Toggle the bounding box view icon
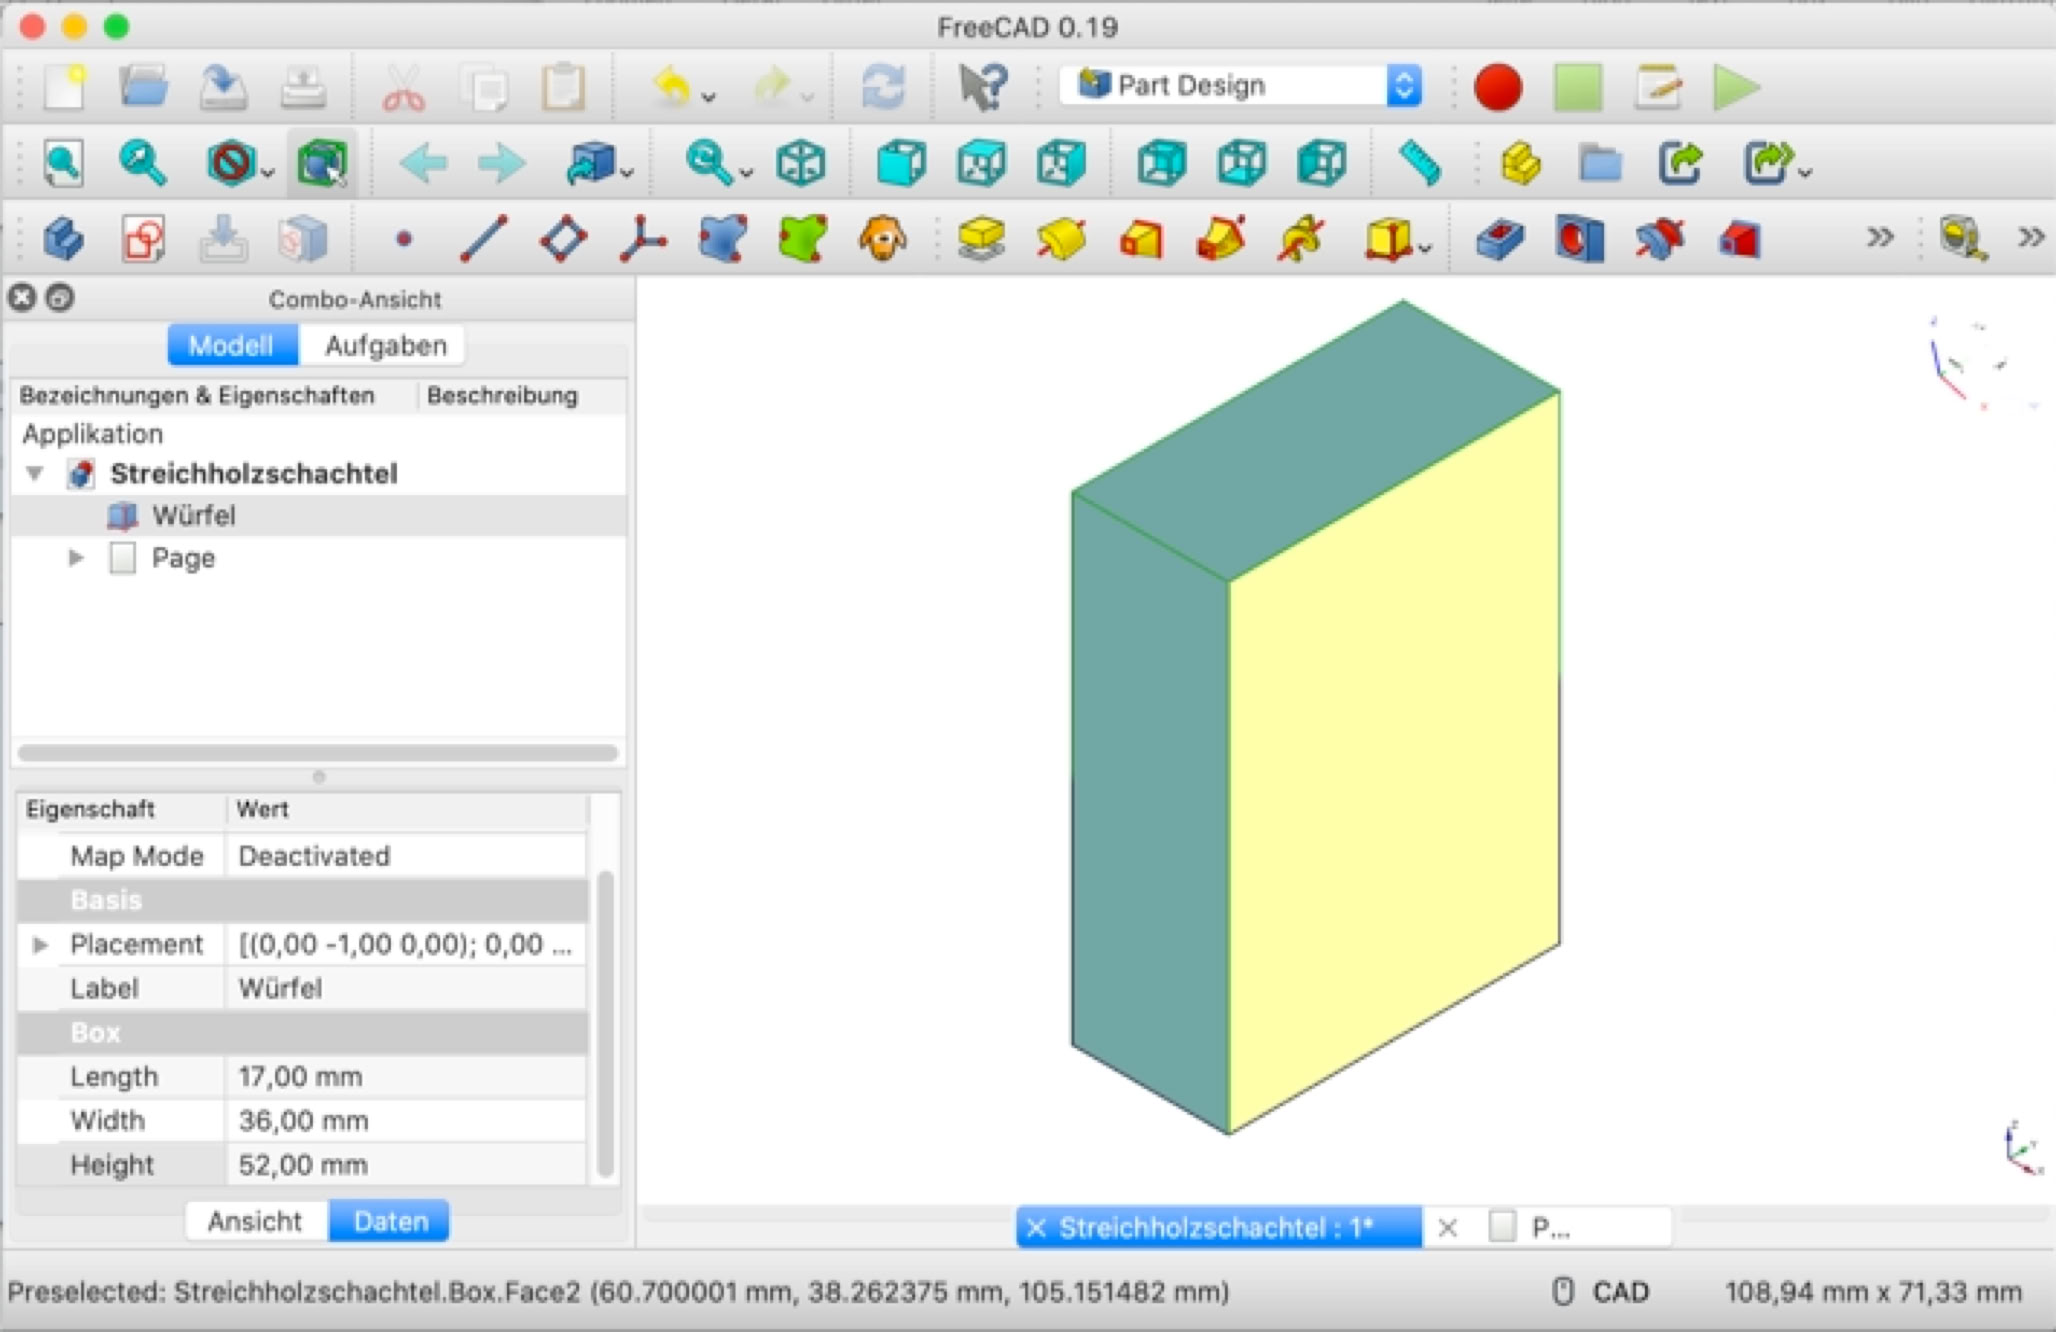Screen dimensions: 2056x1332 (321, 163)
